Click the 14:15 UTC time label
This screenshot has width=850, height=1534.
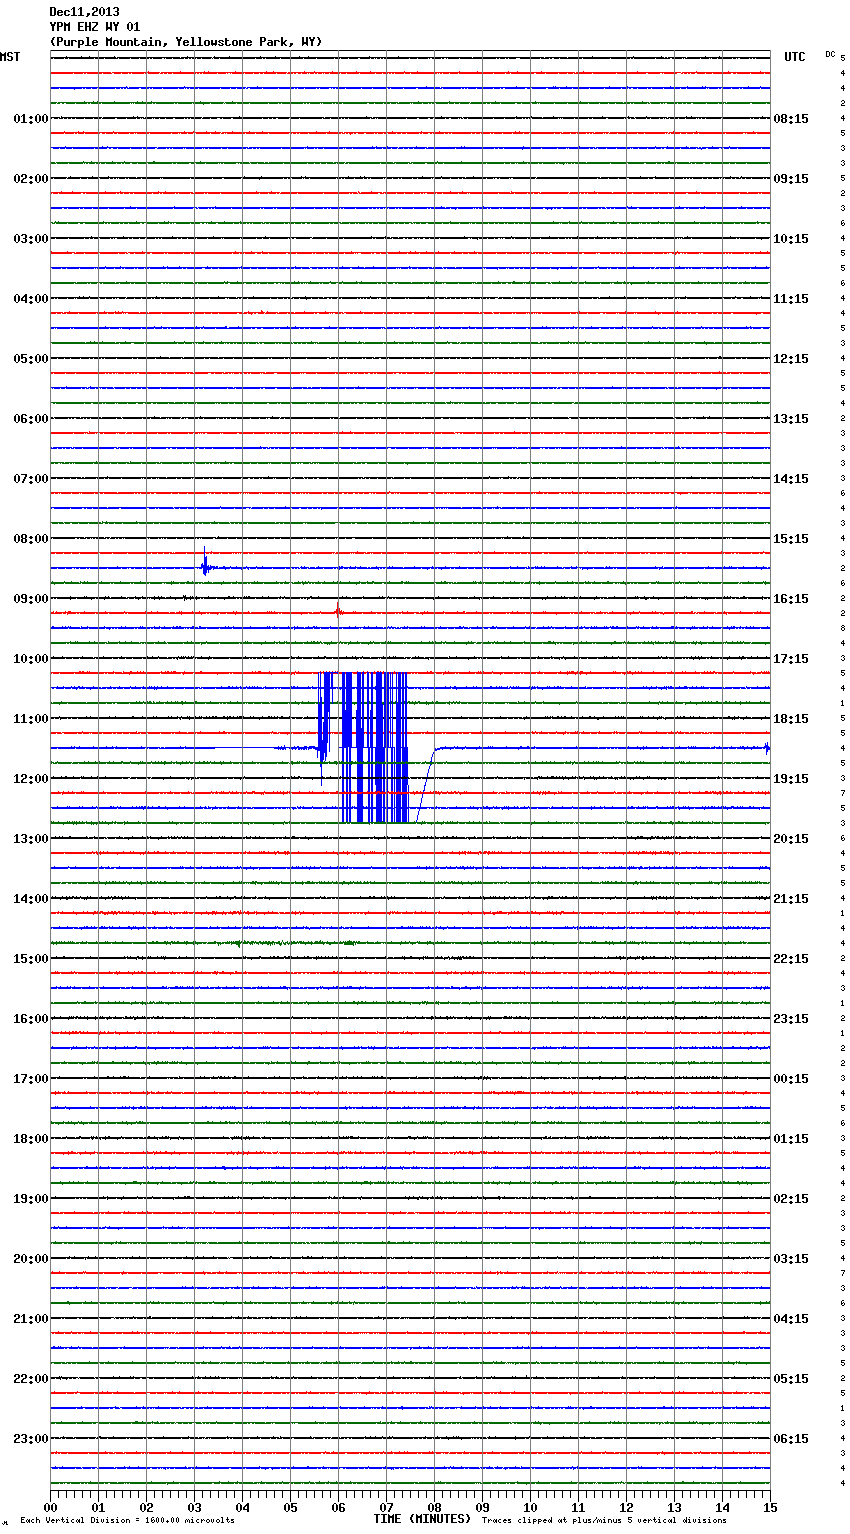[791, 479]
